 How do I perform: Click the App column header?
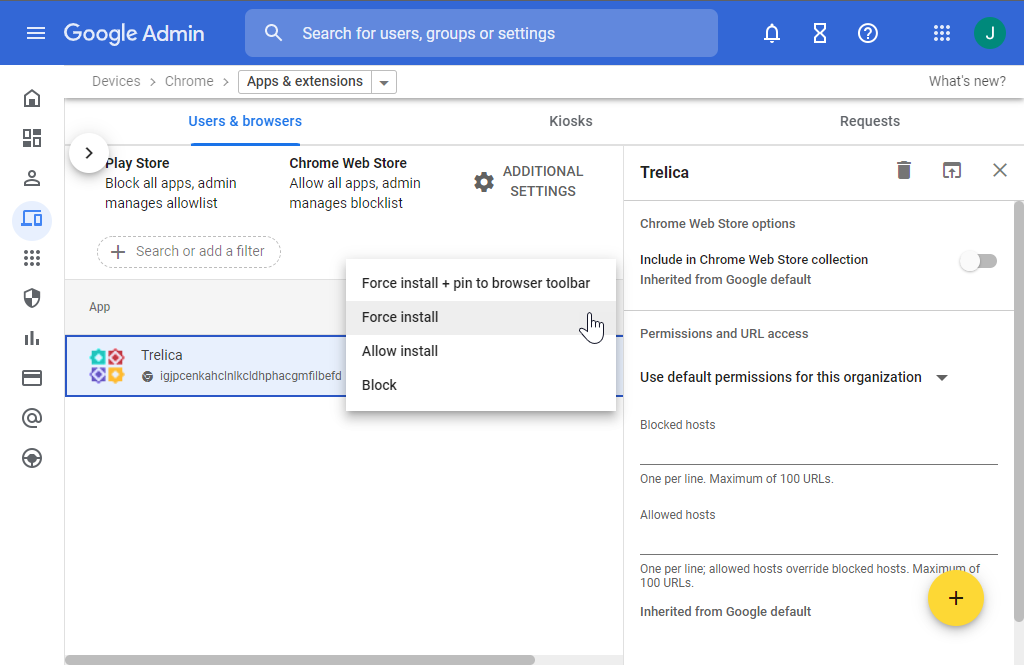tap(99, 307)
